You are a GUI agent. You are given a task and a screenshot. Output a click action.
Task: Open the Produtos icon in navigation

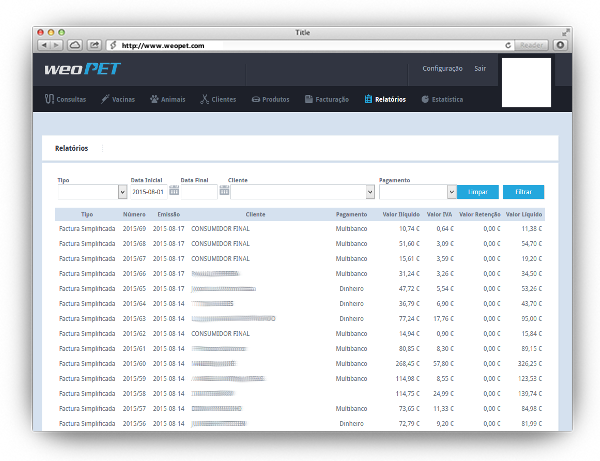coord(256,100)
